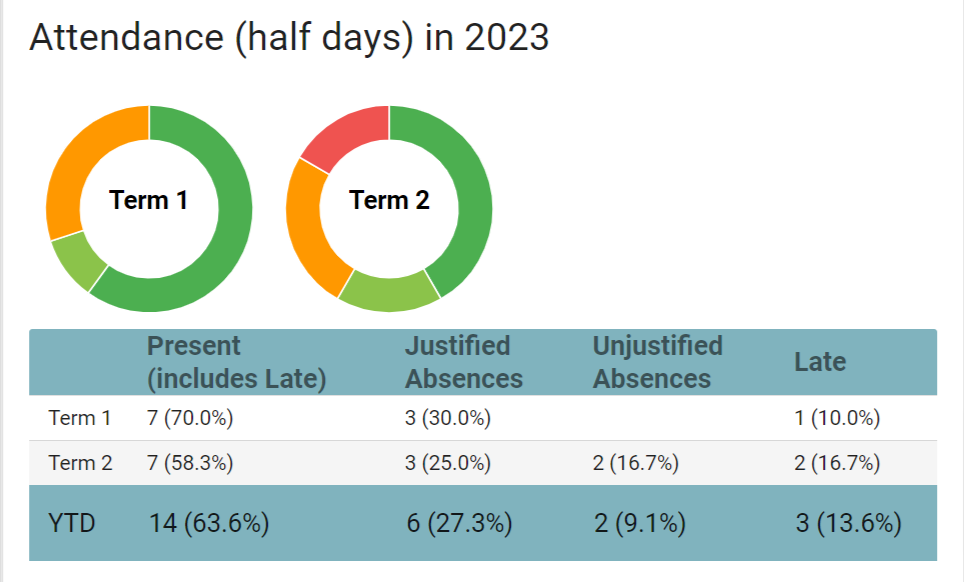
Task: Click Term 2 unjustified absences value 2 (16.7%)
Action: point(636,463)
